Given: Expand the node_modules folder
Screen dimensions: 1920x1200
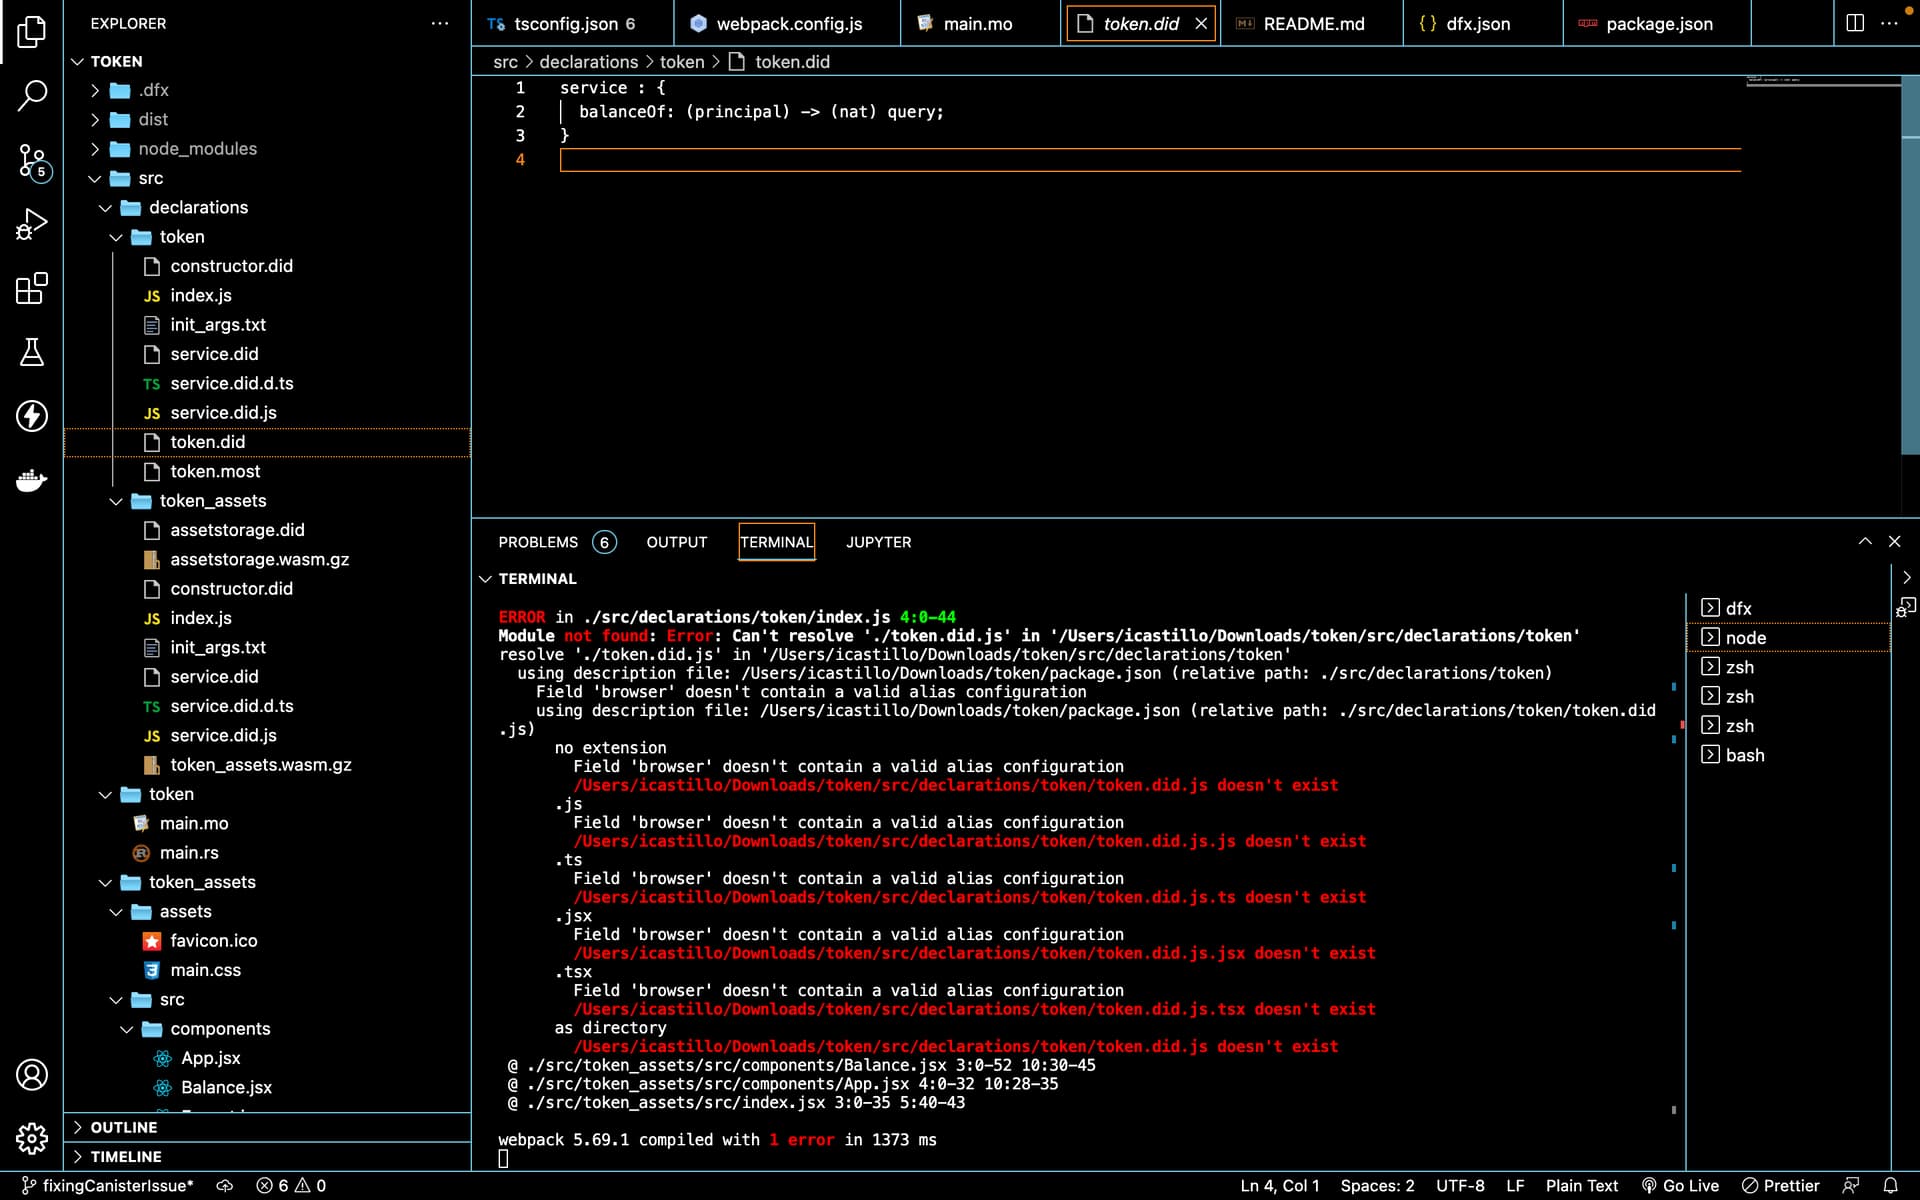Looking at the screenshot, I should pyautogui.click(x=197, y=149).
